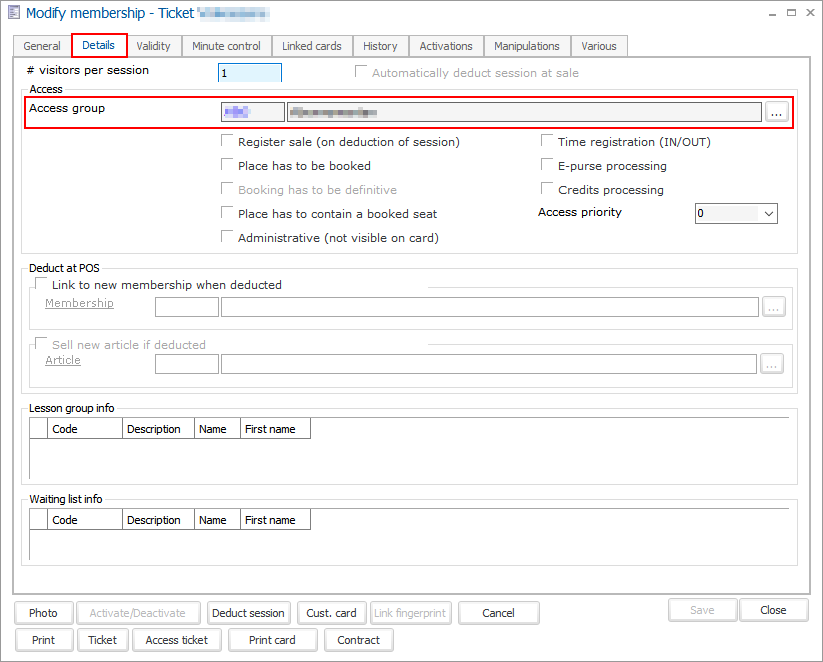Tick the Credits processing checkbox

[x=548, y=190]
